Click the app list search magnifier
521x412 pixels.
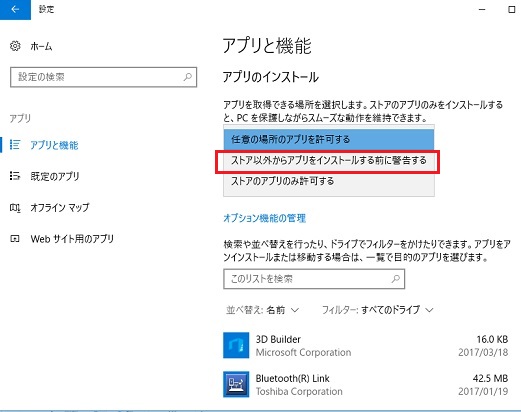coord(396,279)
